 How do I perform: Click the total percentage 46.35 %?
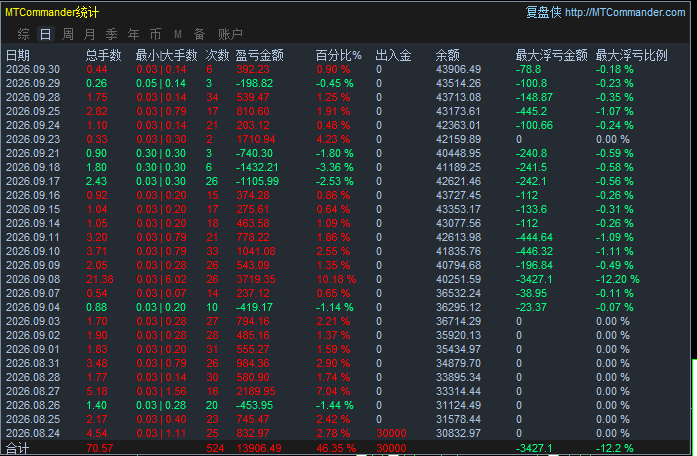(x=336, y=448)
